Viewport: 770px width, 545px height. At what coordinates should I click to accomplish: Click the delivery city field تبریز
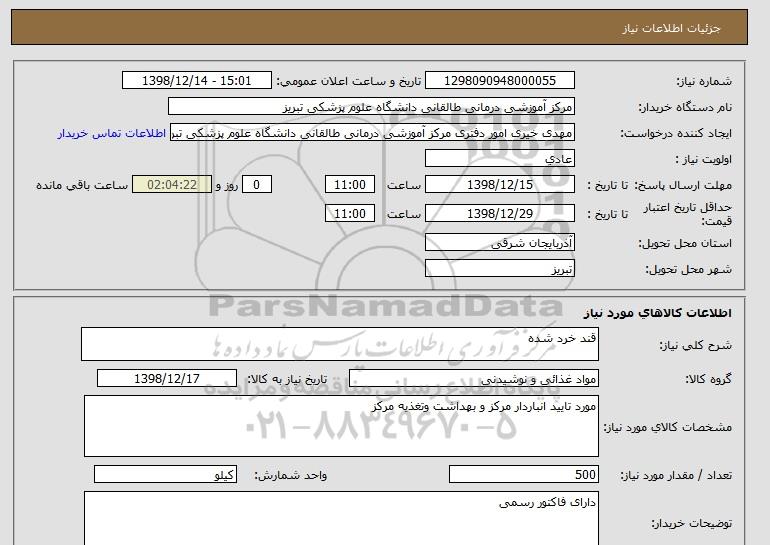500,269
